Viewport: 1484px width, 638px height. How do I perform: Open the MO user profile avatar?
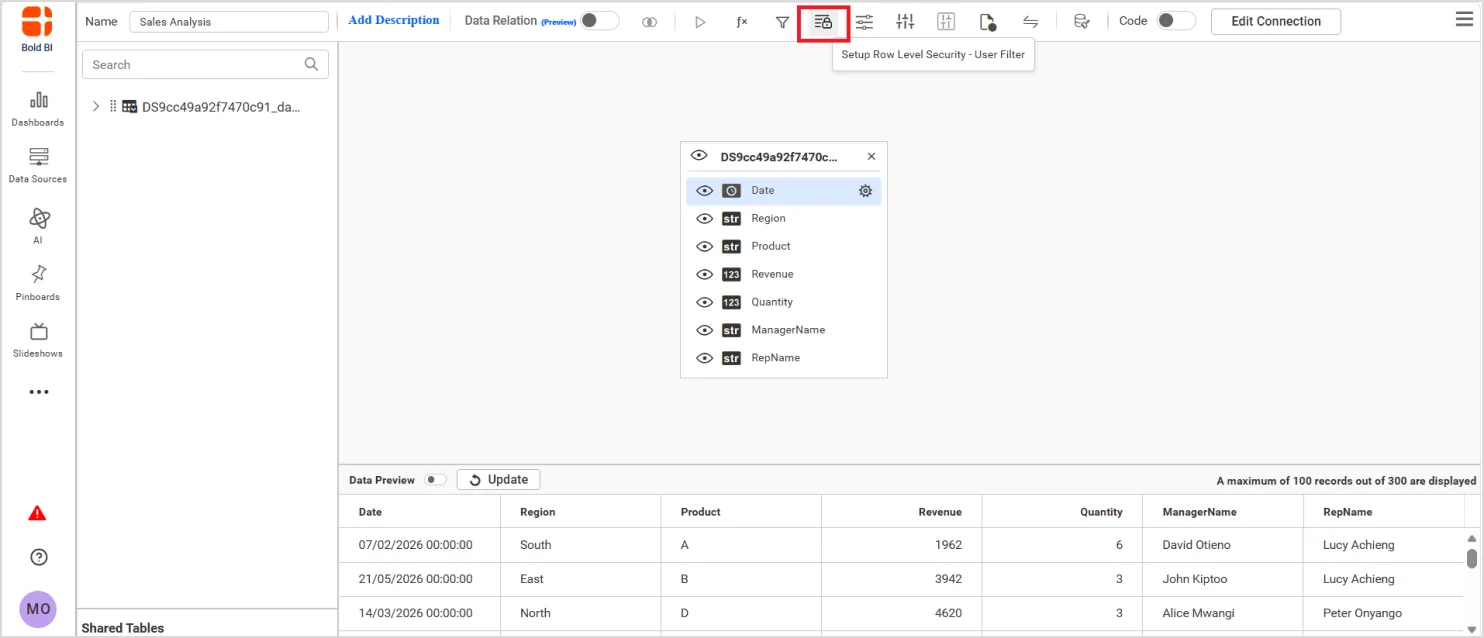(38, 609)
